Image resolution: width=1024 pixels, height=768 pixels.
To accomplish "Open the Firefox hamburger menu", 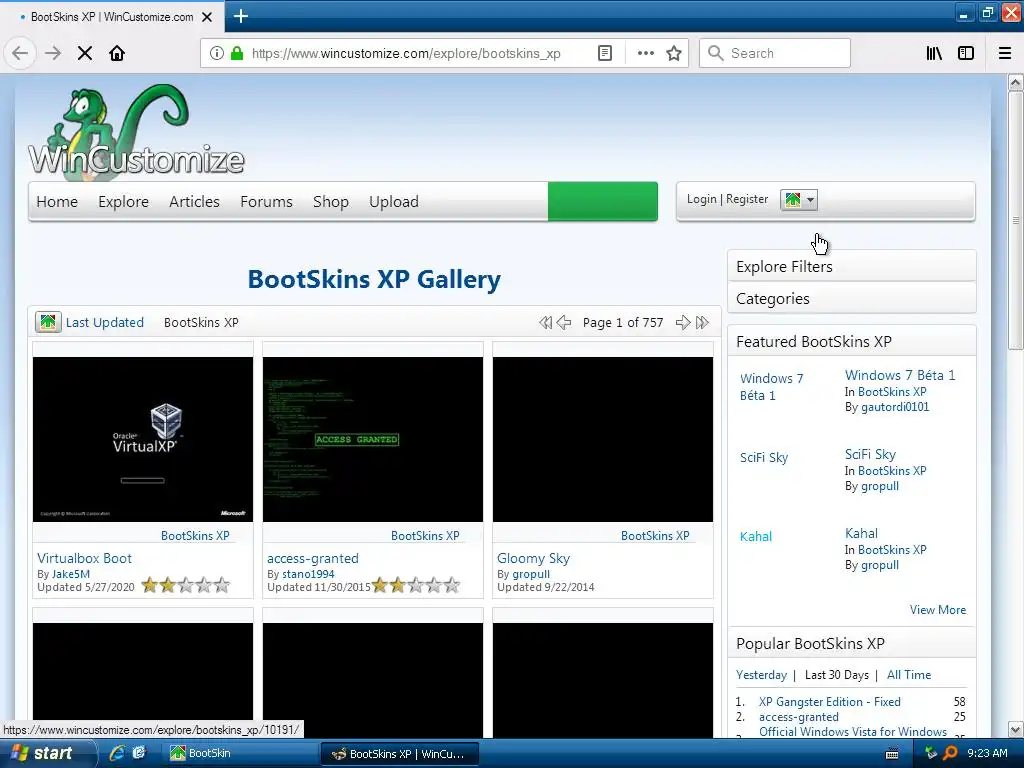I will 1005,53.
